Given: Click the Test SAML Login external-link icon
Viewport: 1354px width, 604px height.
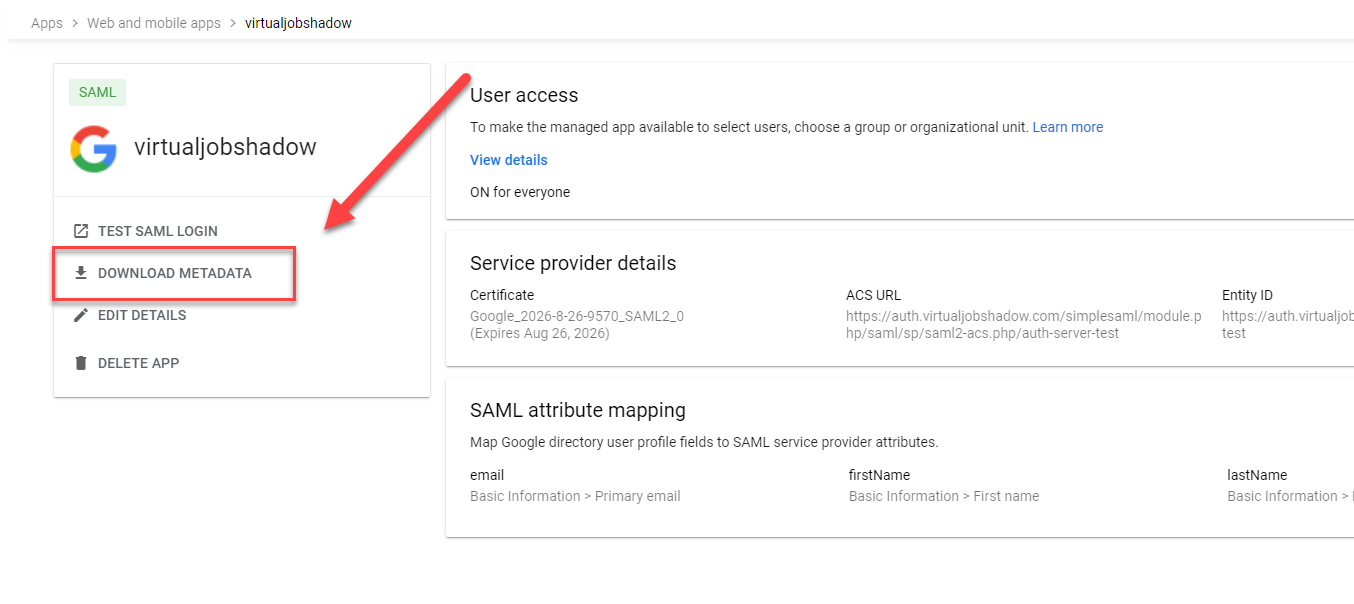Looking at the screenshot, I should tap(81, 231).
